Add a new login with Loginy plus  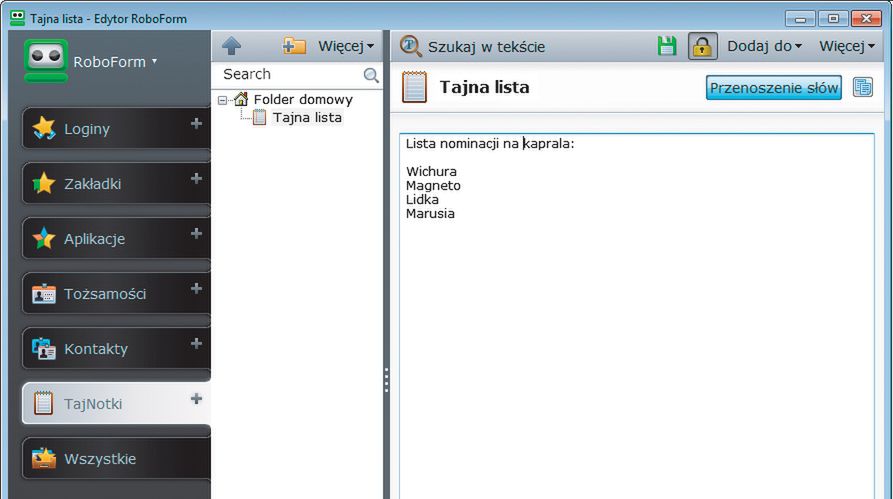point(196,124)
